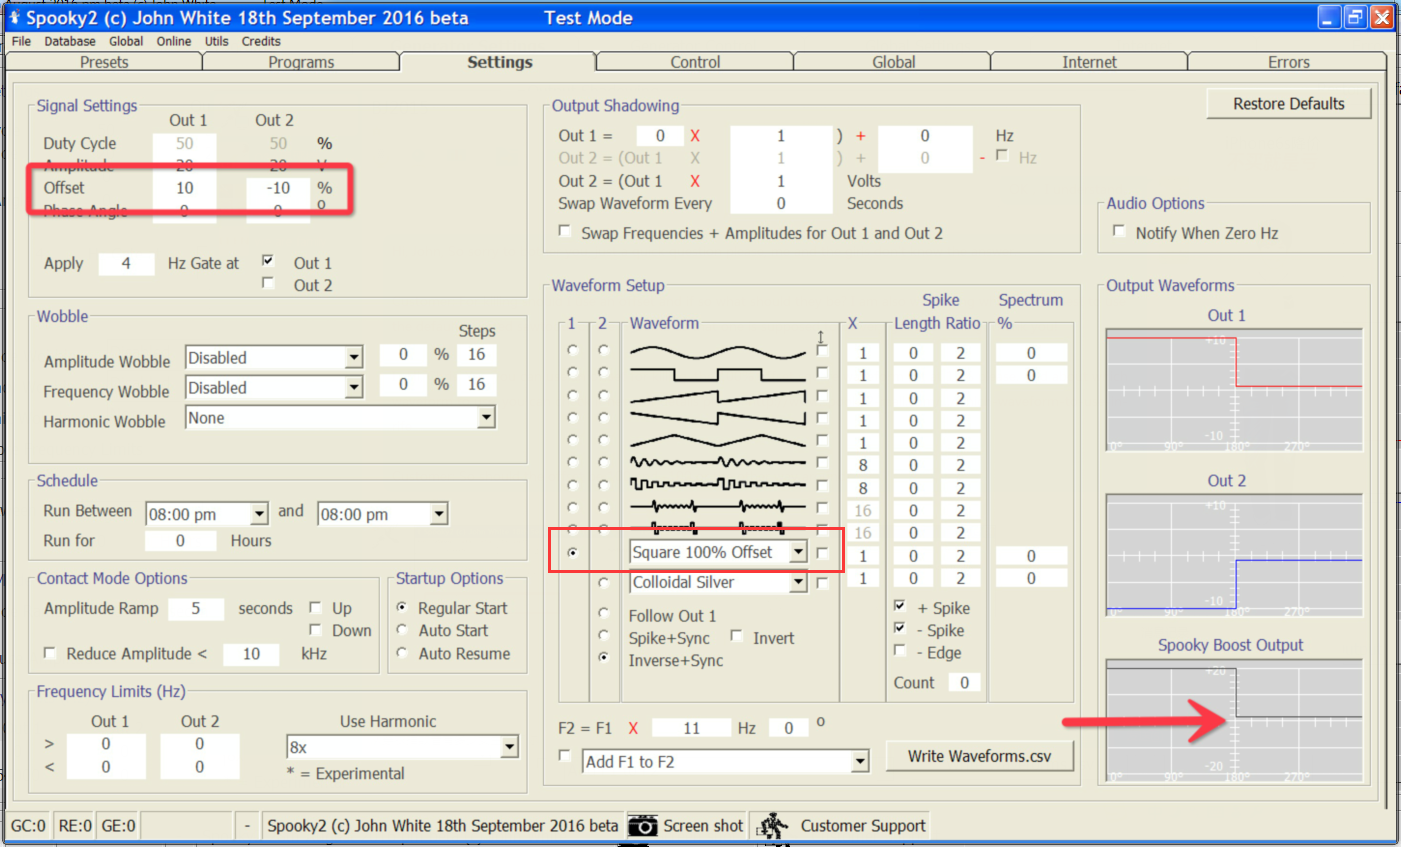Click the Amplitude Ramp seconds field

coord(196,608)
